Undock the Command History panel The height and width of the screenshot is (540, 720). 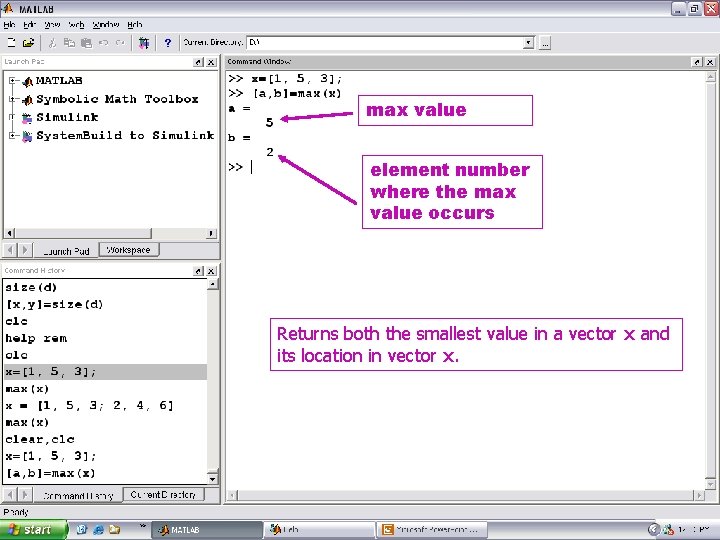point(198,271)
